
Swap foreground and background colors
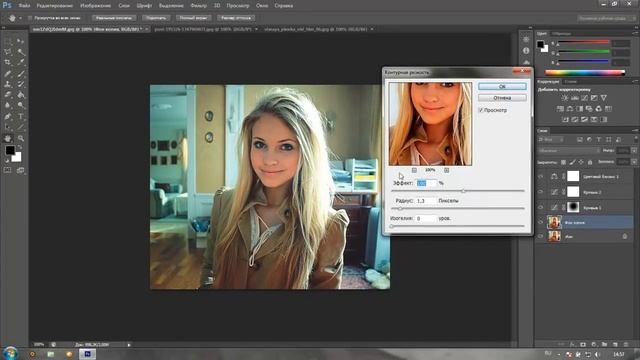(20, 147)
